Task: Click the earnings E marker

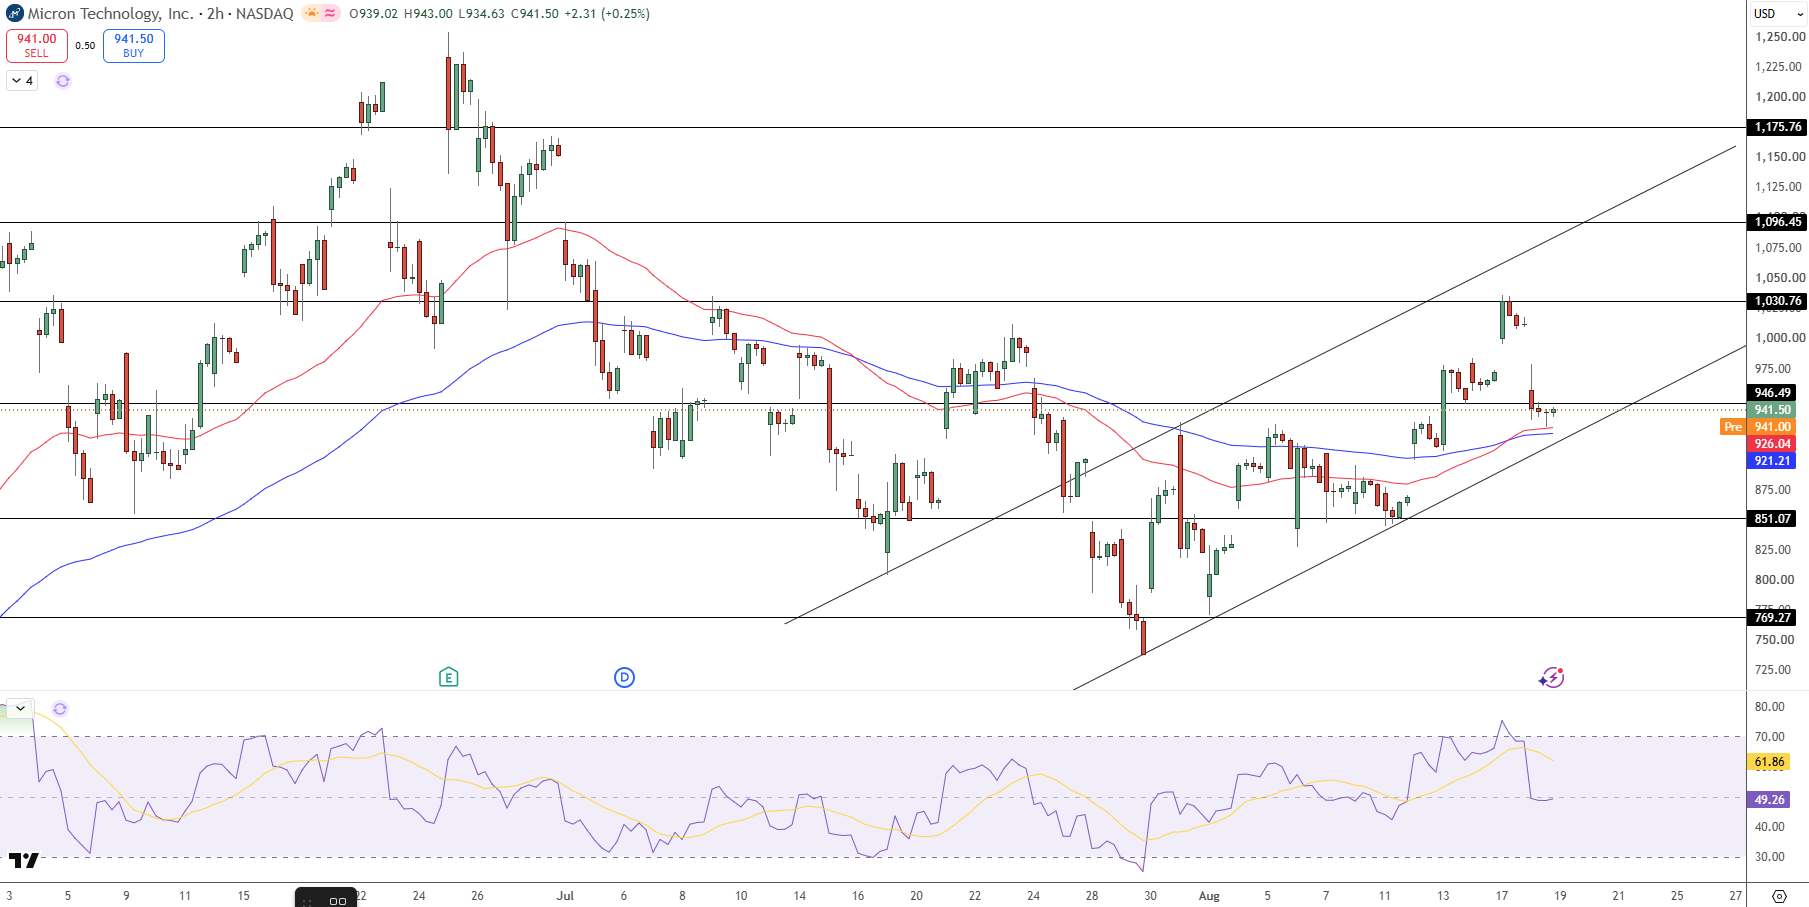Action: tap(448, 678)
